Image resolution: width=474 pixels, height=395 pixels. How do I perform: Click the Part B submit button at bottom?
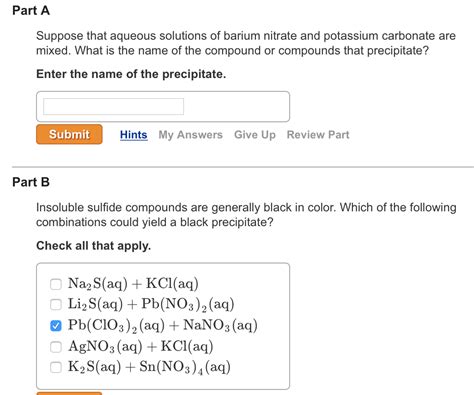click(69, 393)
